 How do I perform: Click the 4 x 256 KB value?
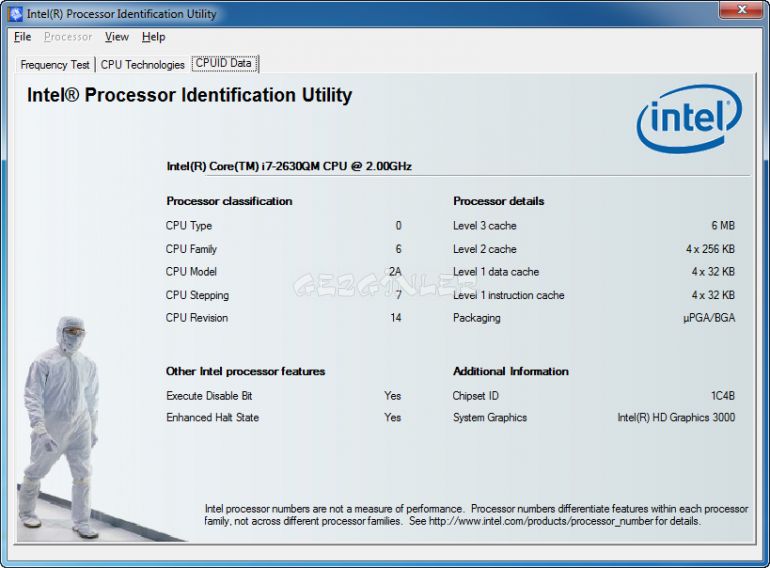(x=710, y=249)
